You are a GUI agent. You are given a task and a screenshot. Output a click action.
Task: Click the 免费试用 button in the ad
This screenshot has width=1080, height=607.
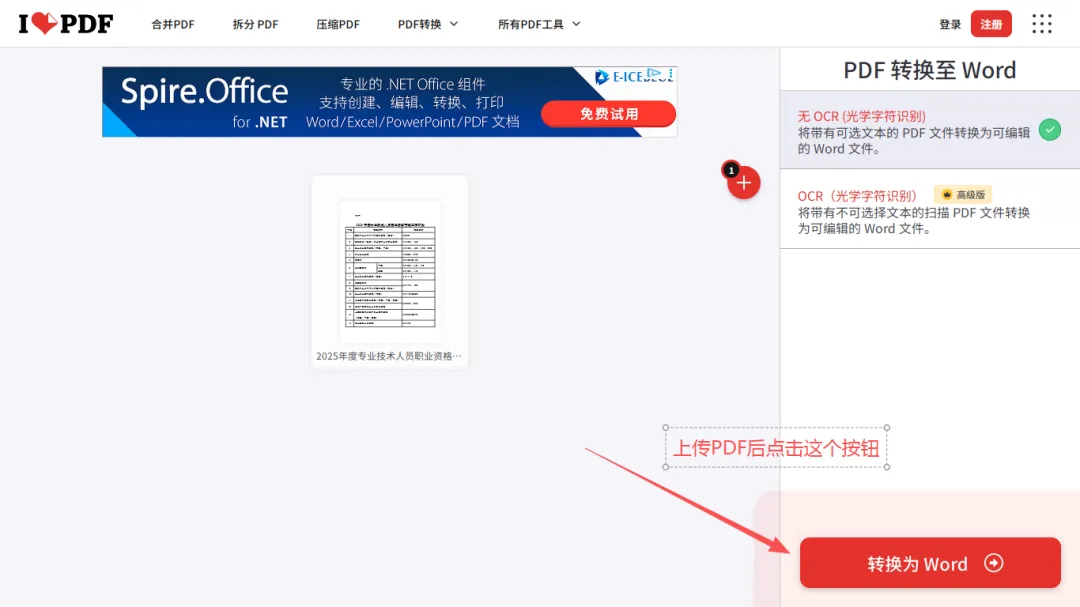pos(608,114)
